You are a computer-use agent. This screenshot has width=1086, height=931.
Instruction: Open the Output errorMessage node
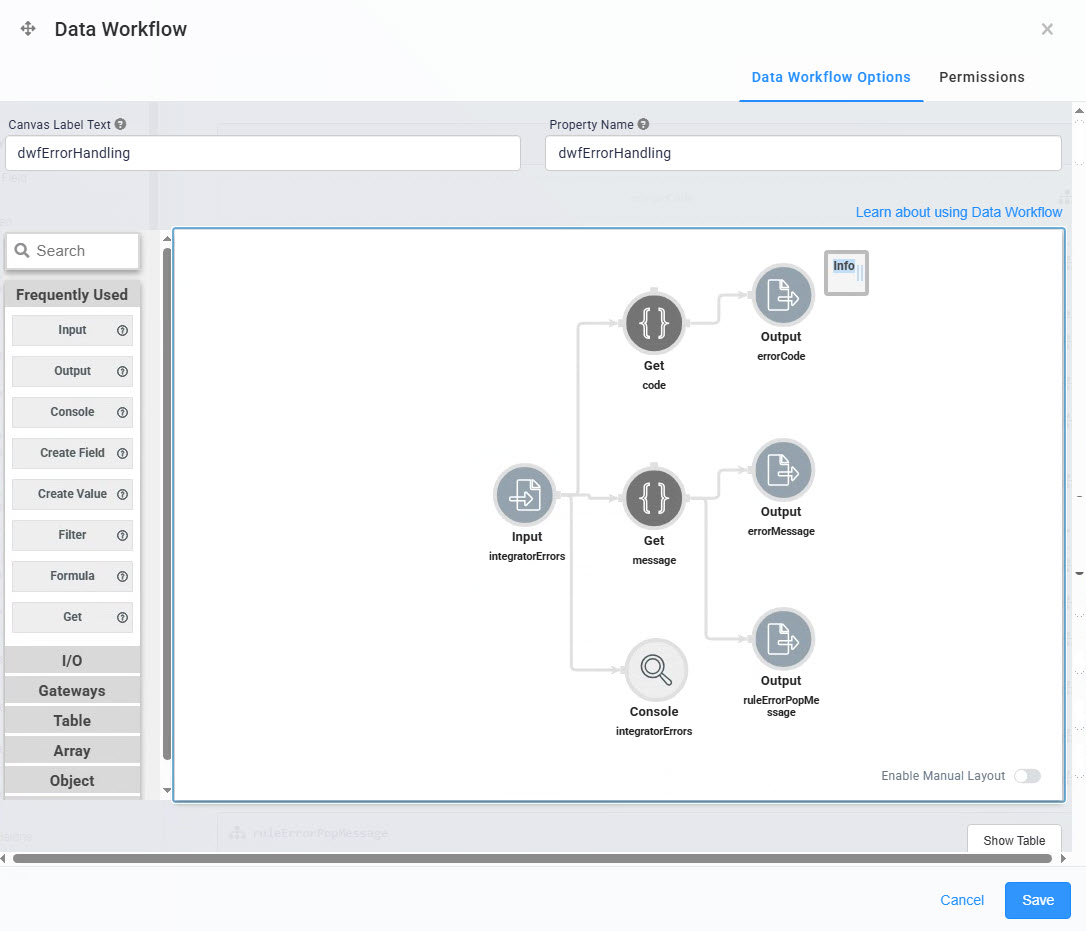(x=782, y=469)
